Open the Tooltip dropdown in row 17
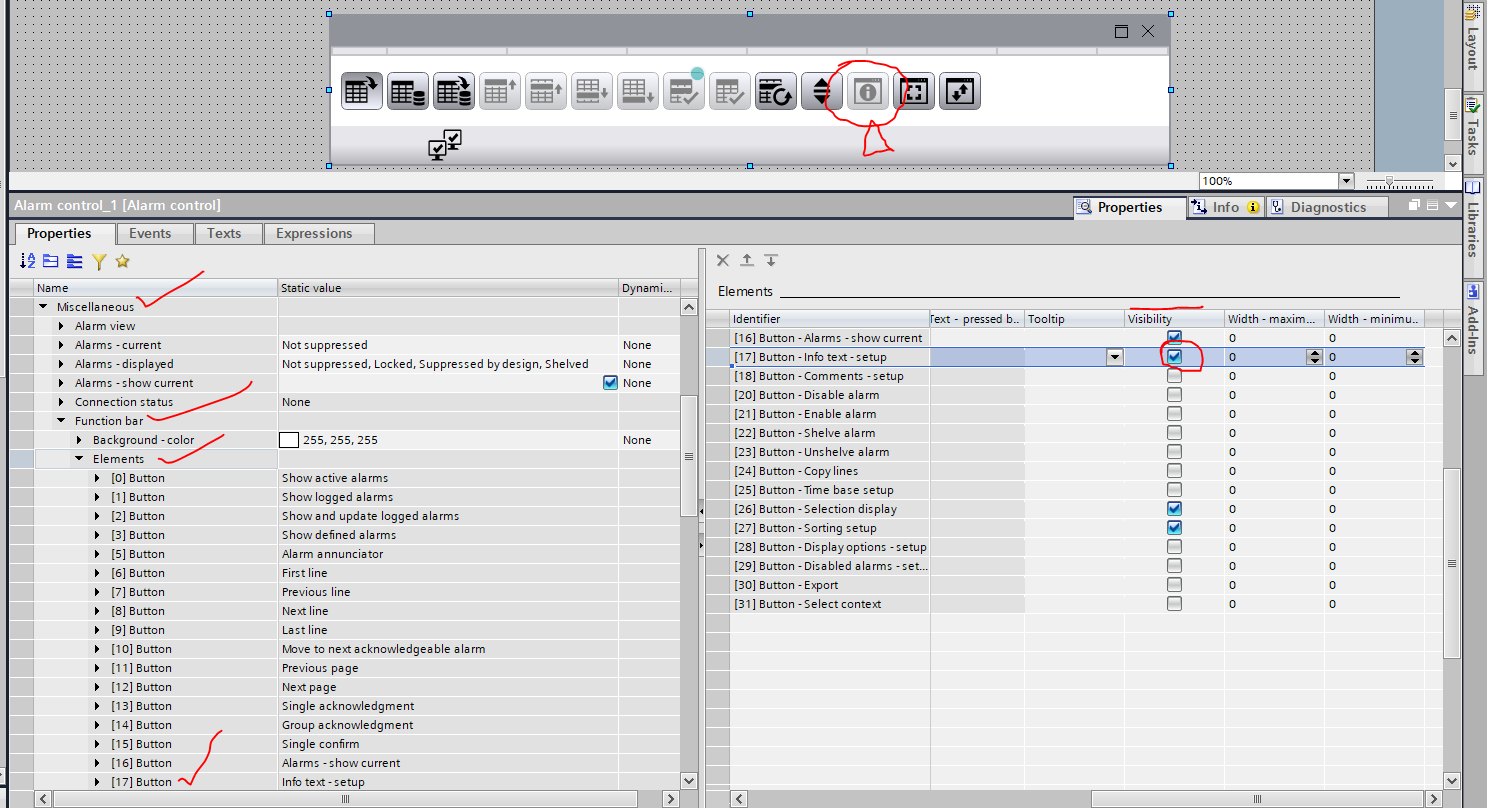1487x808 pixels. 1113,357
